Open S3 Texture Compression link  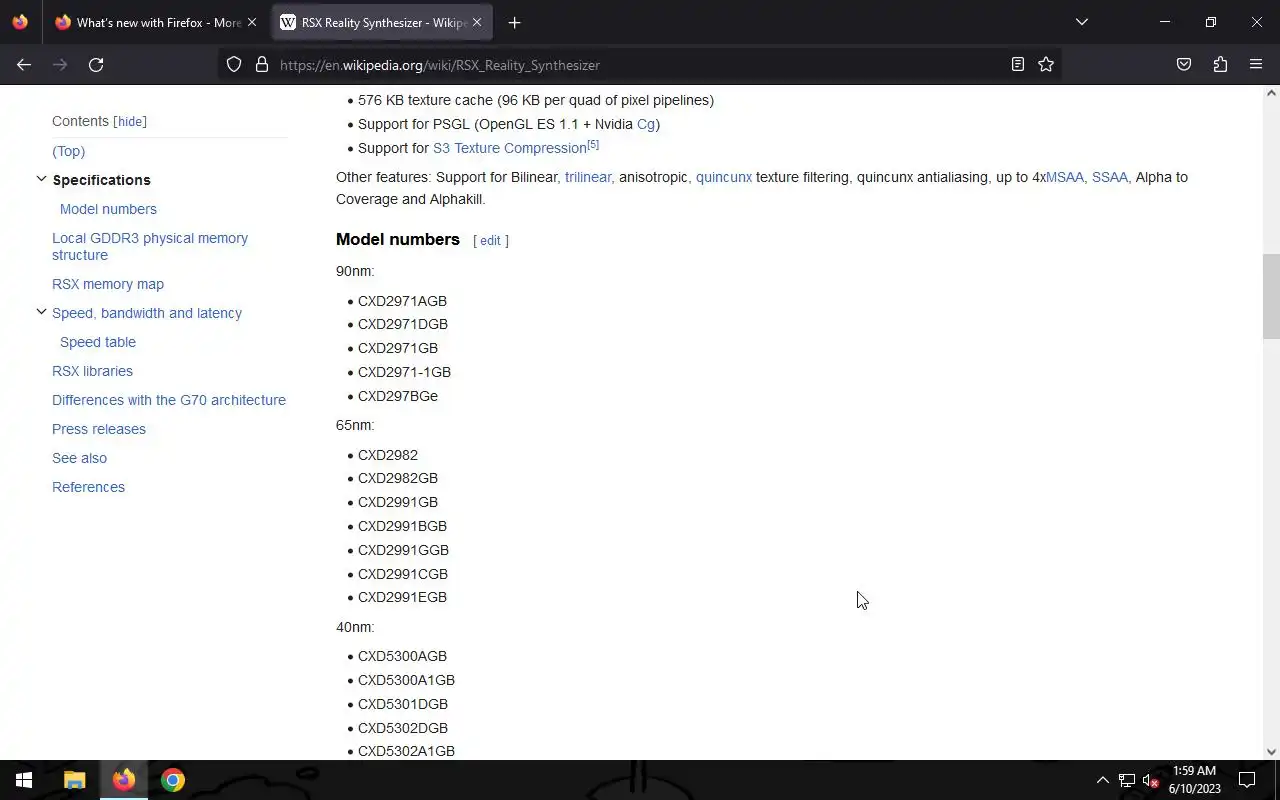tap(510, 148)
